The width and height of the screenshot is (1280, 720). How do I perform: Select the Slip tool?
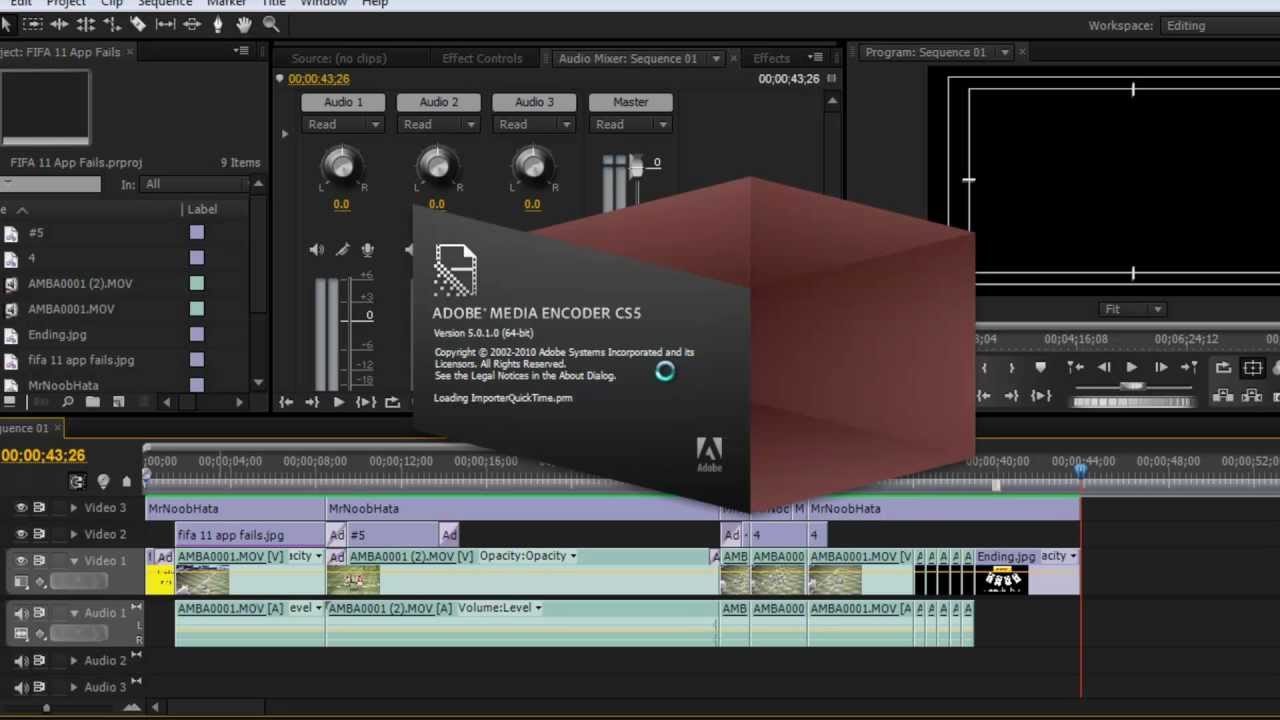[165, 24]
